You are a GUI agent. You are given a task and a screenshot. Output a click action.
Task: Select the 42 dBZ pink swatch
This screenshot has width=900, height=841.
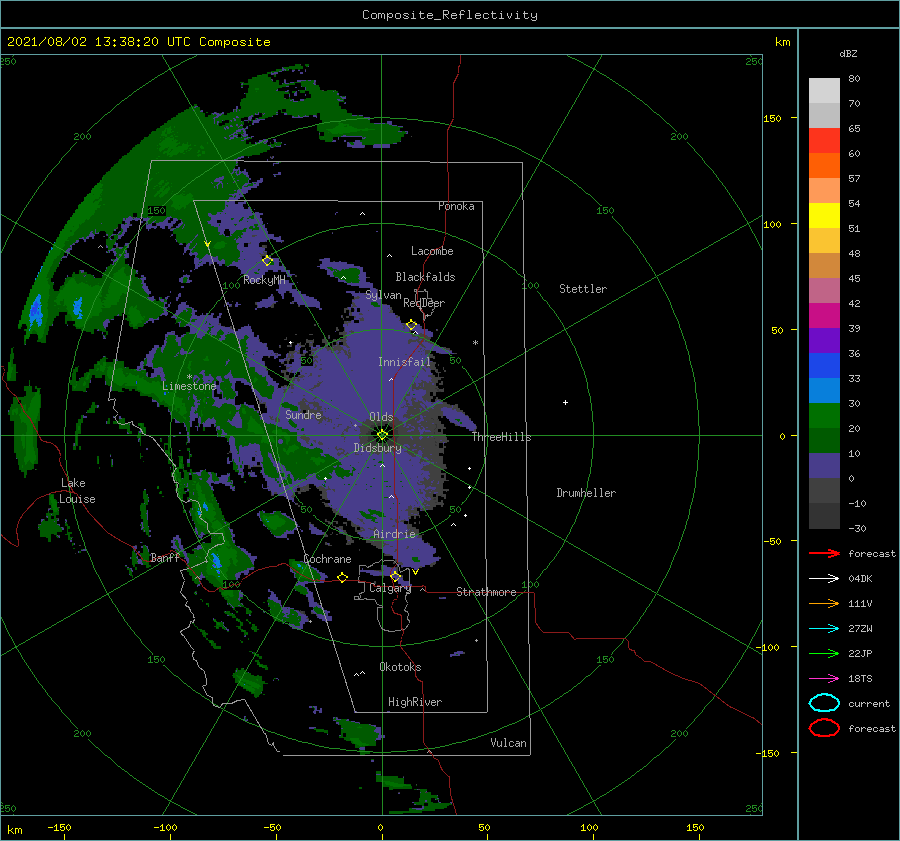(824, 290)
